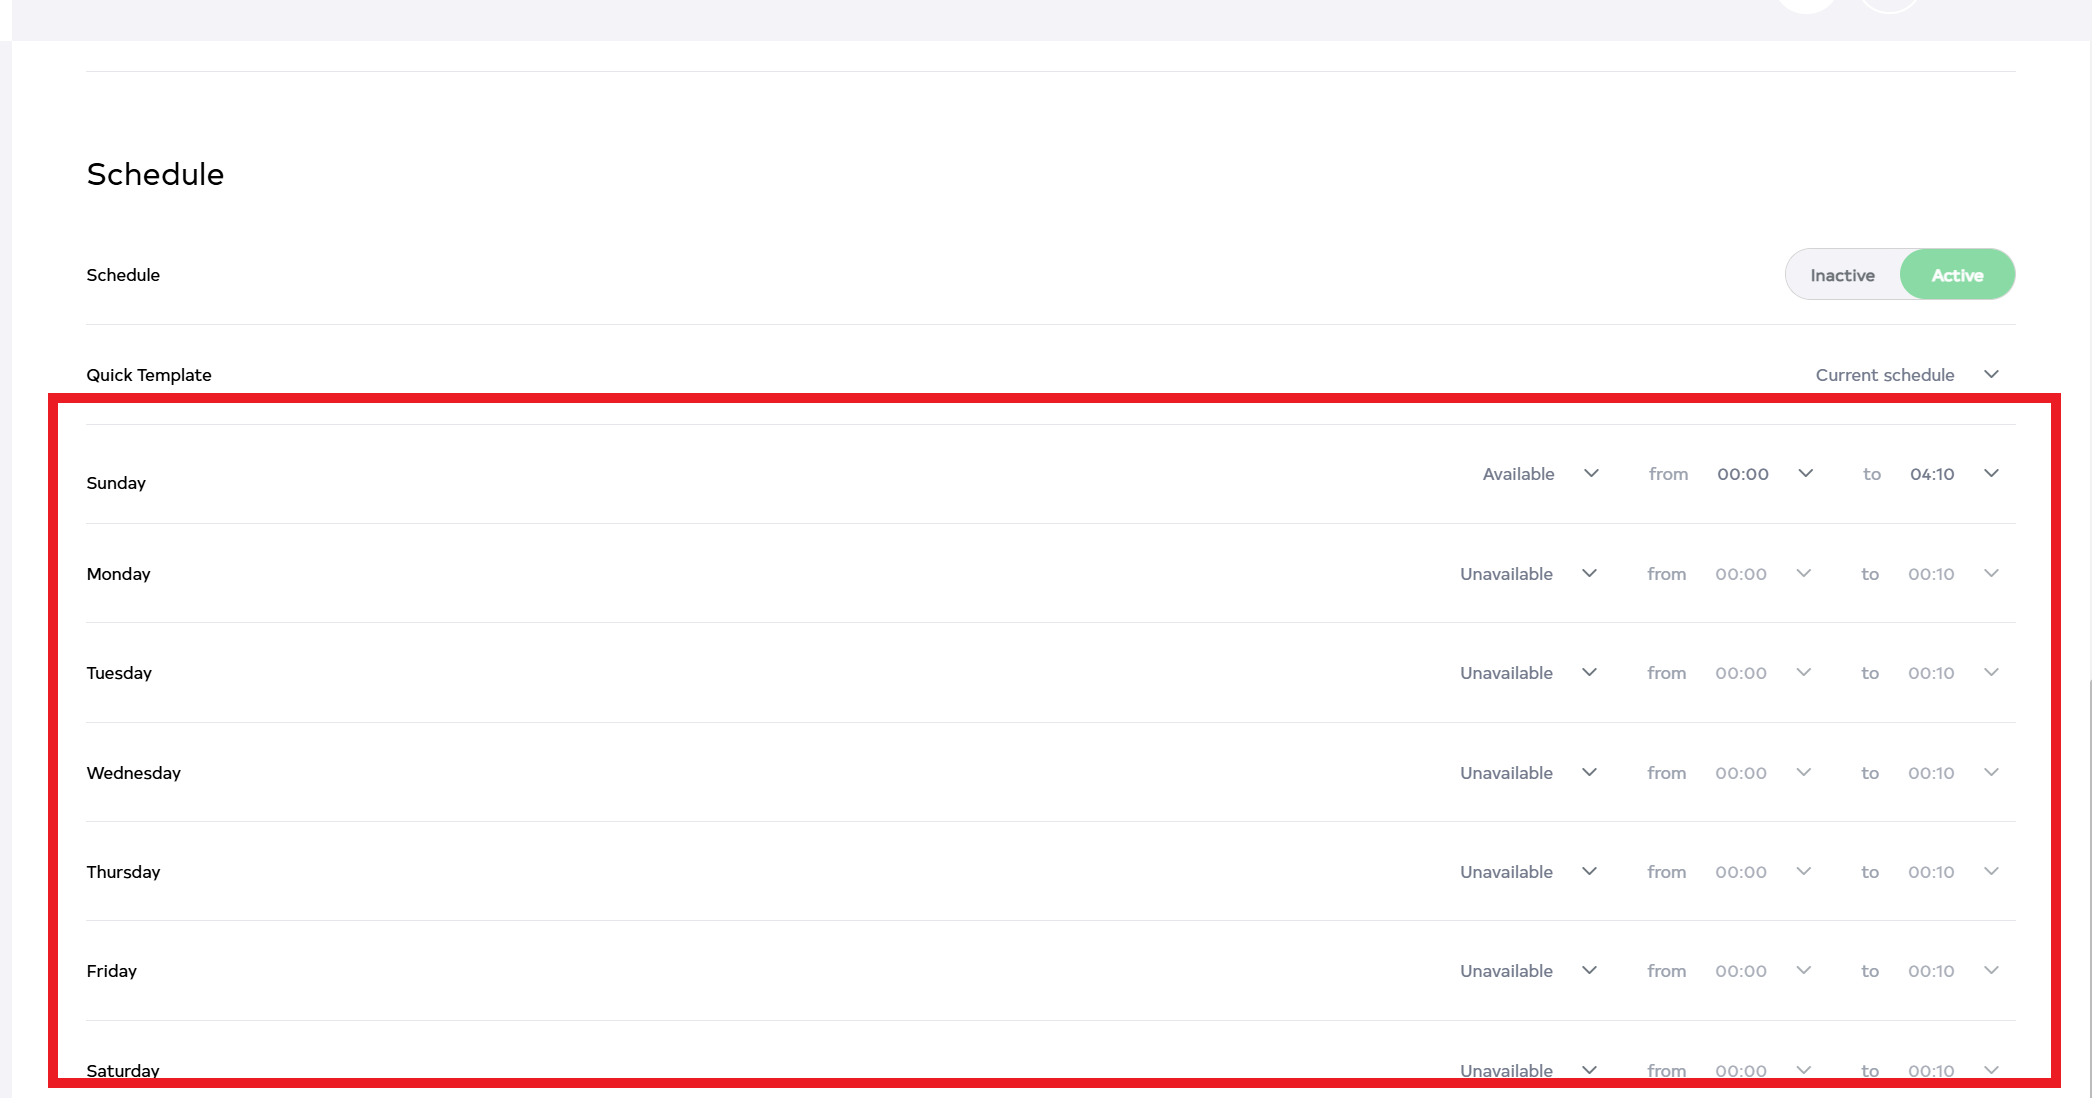Click the chevron for Friday's from time

[1803, 970]
